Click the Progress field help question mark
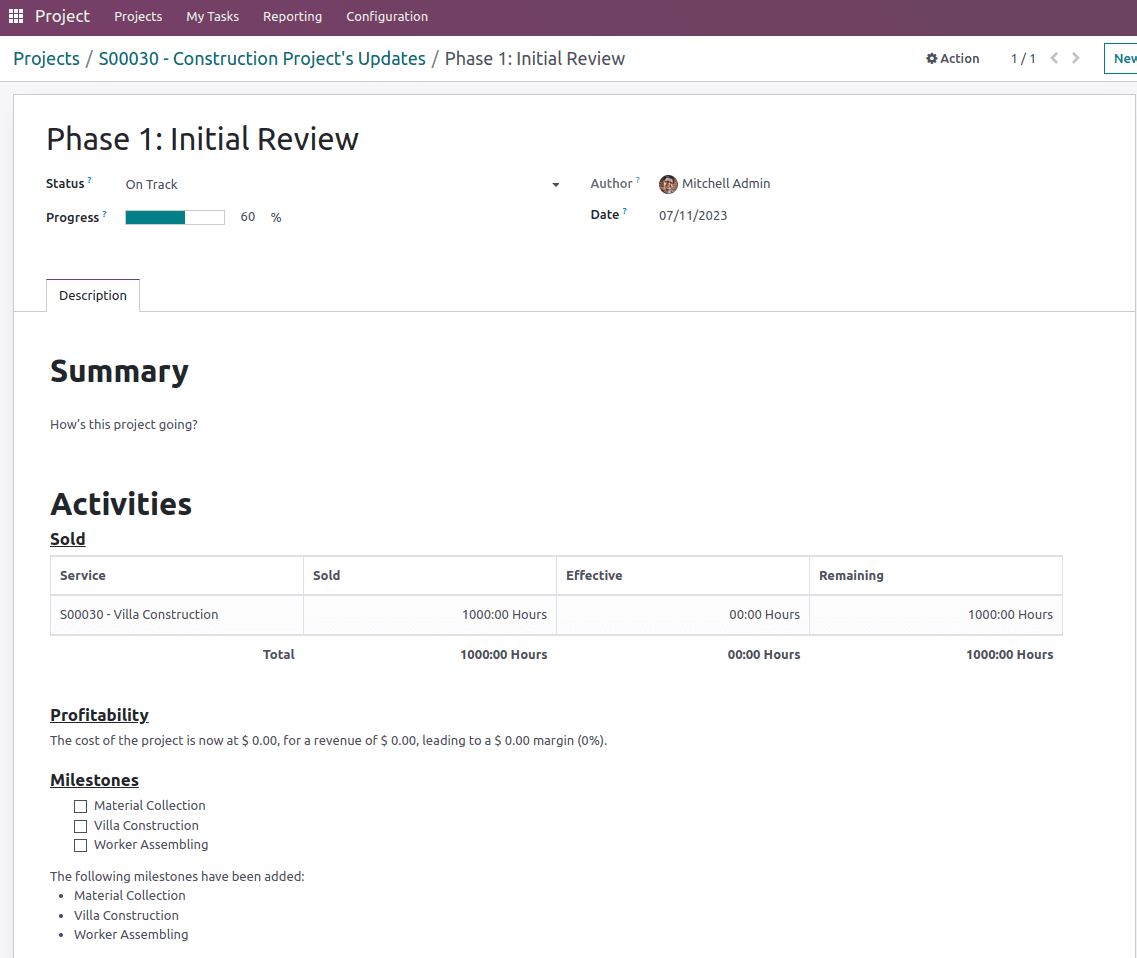The image size is (1137, 958). pyautogui.click(x=104, y=213)
